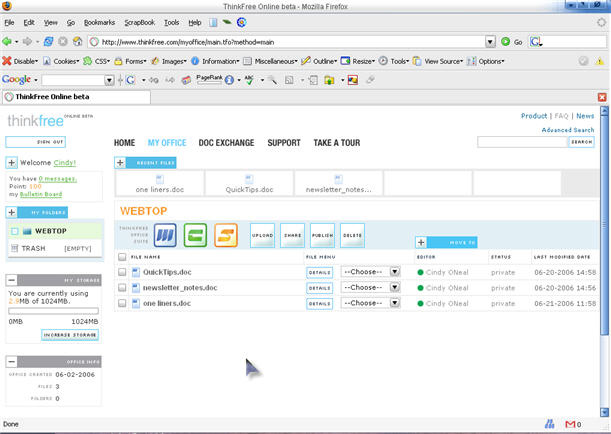
Task: Click the Product link
Action: click(x=534, y=116)
